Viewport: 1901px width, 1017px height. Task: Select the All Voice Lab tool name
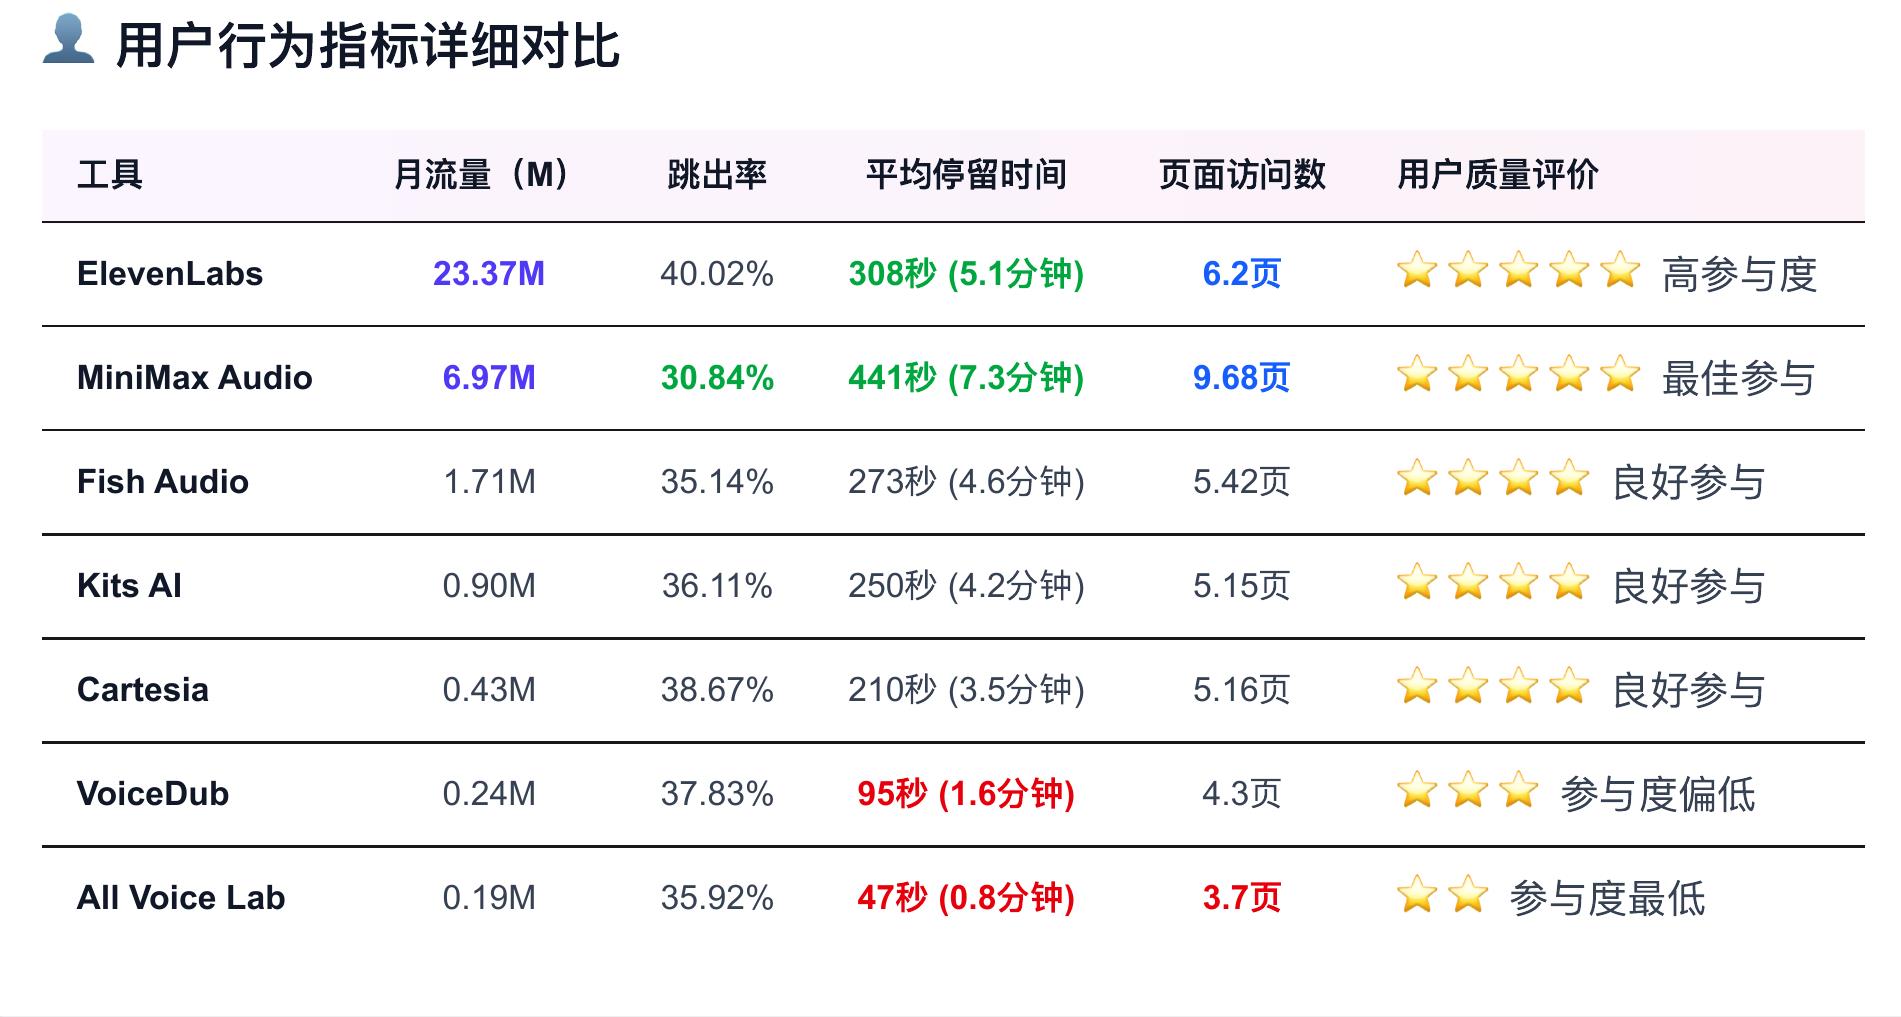[x=181, y=898]
